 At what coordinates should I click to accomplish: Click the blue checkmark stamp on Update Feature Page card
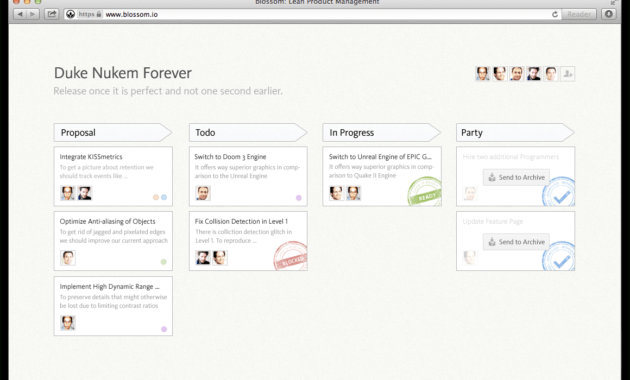point(559,256)
